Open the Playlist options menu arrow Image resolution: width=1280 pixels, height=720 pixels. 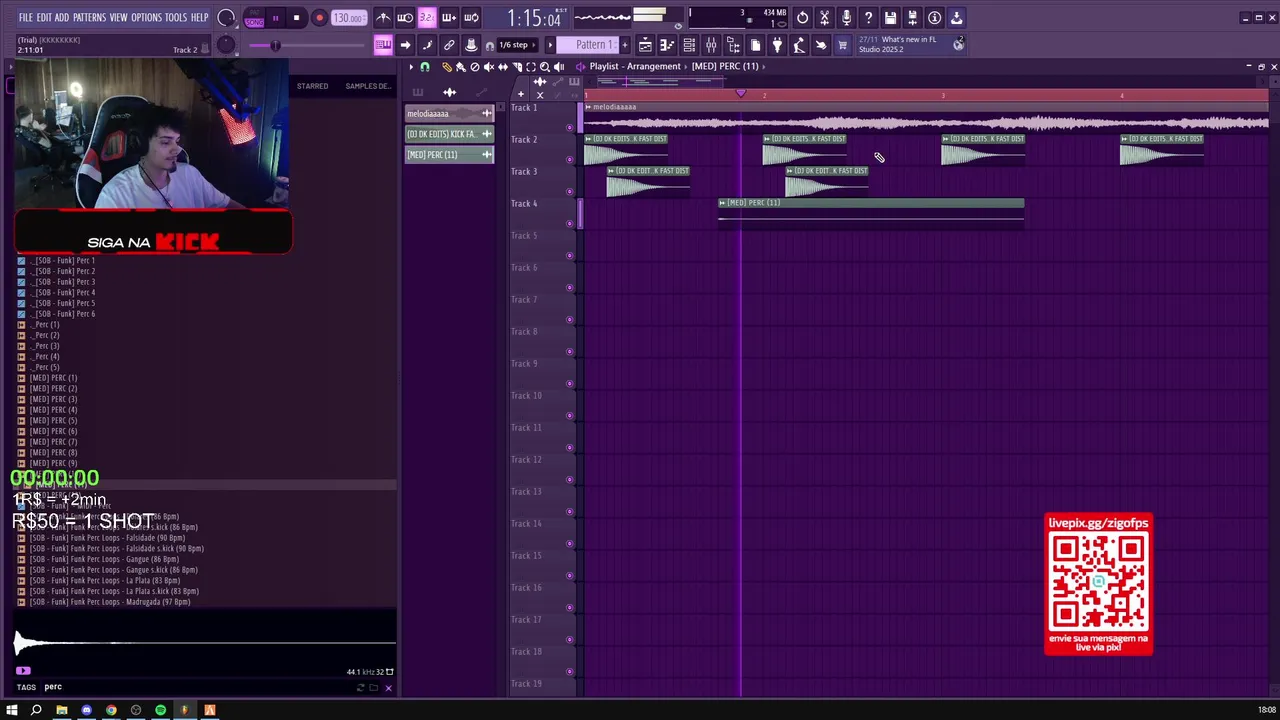(410, 67)
